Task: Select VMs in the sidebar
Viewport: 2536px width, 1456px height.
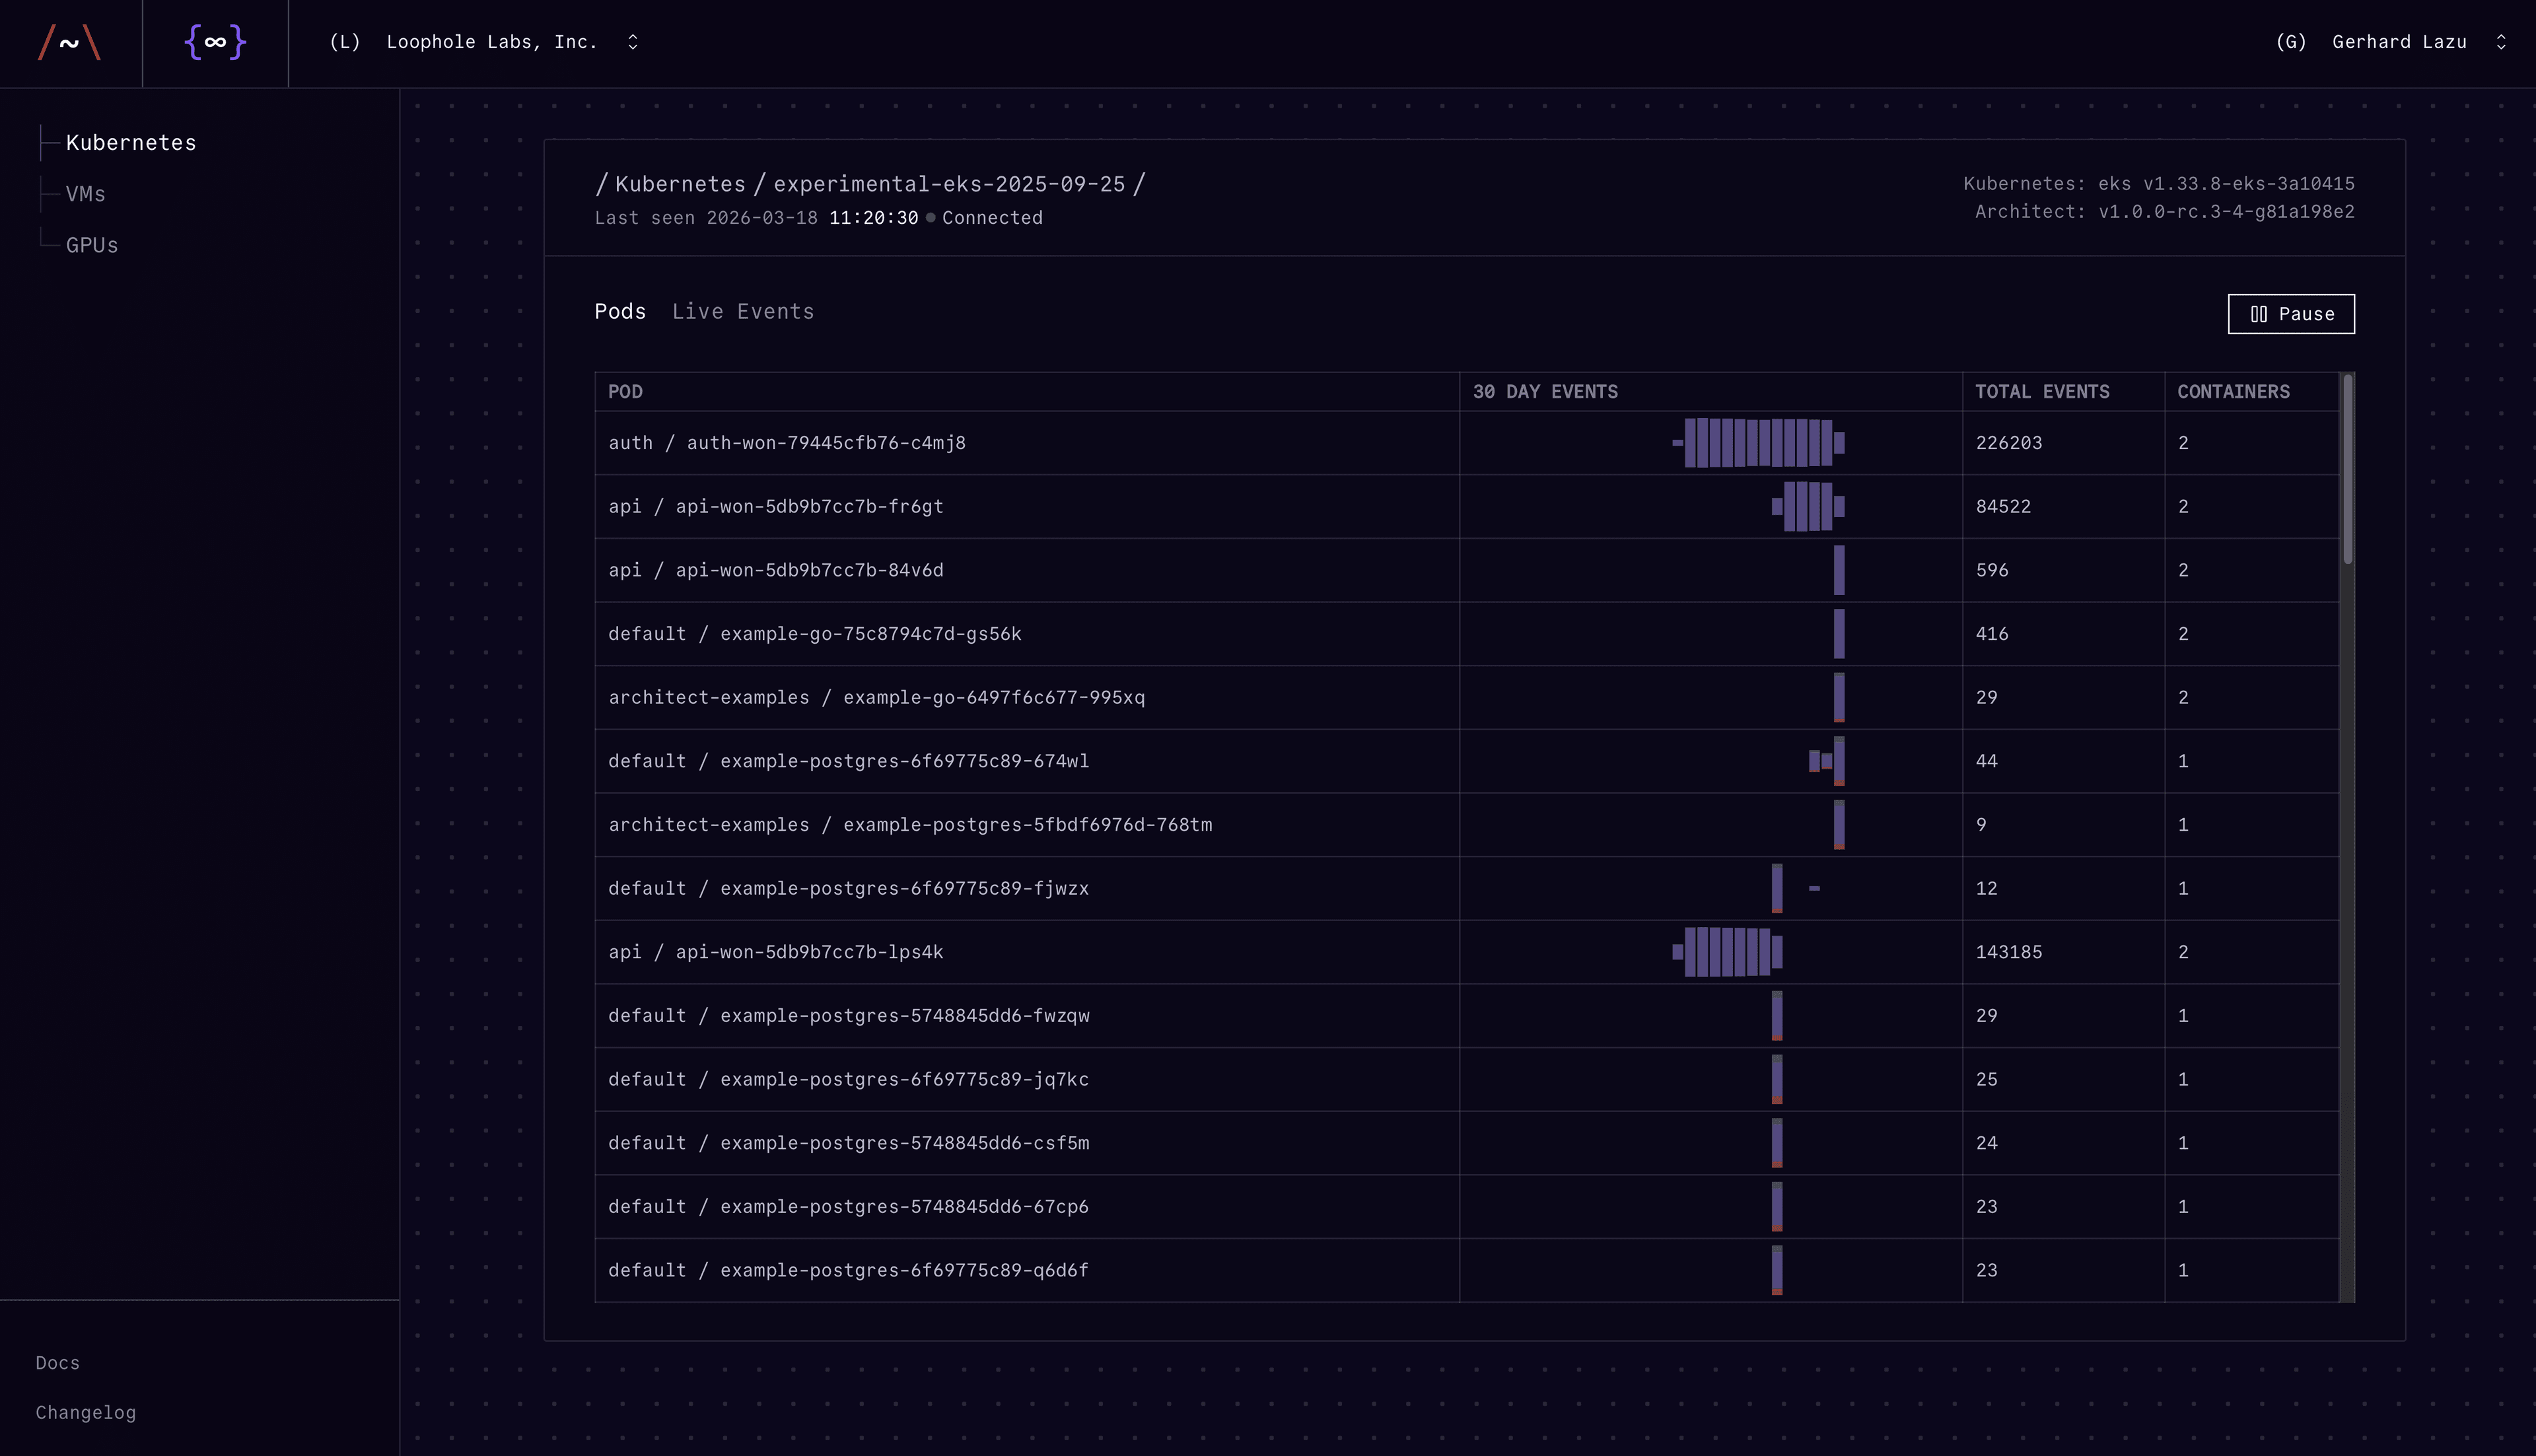Action: point(85,193)
